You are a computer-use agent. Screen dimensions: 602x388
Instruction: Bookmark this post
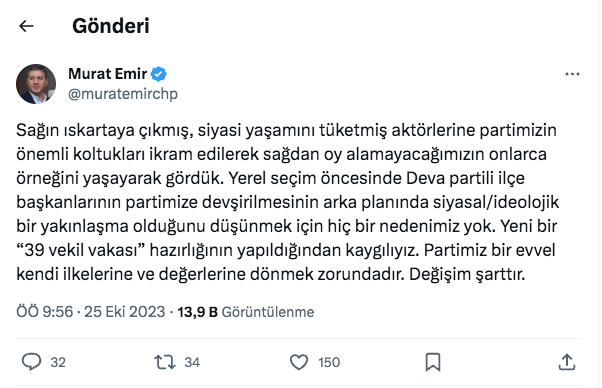(x=433, y=362)
